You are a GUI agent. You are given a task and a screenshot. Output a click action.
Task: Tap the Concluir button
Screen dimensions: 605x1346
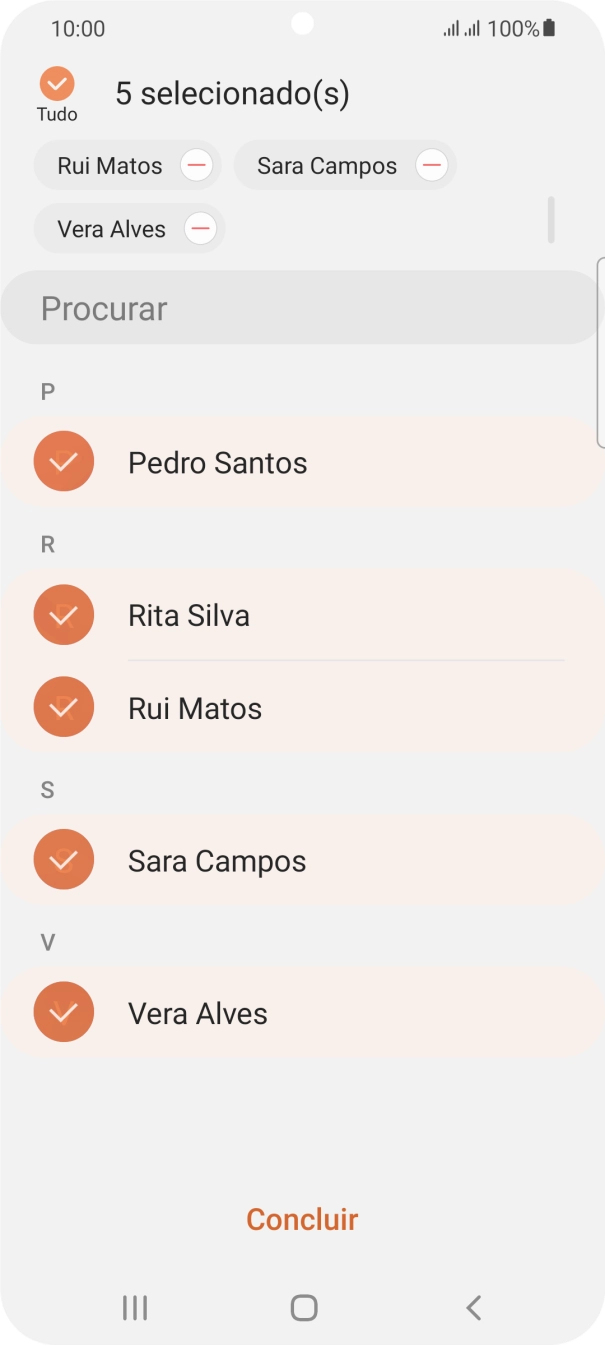(302, 1219)
